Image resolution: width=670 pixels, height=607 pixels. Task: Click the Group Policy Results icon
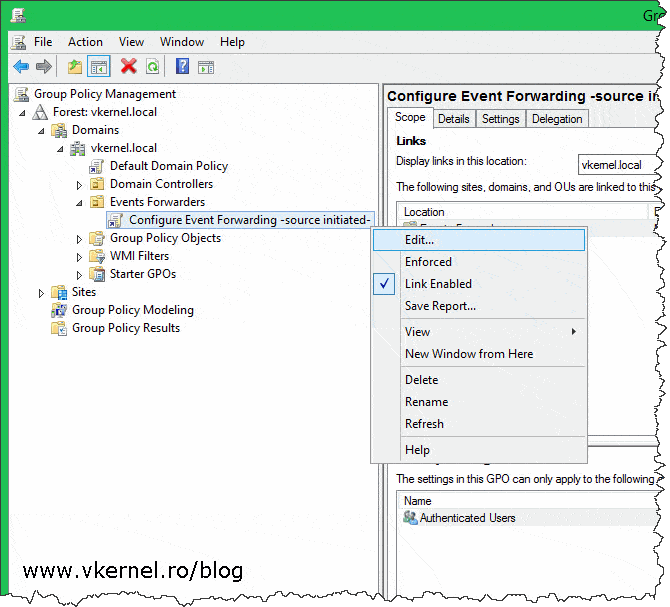point(59,328)
